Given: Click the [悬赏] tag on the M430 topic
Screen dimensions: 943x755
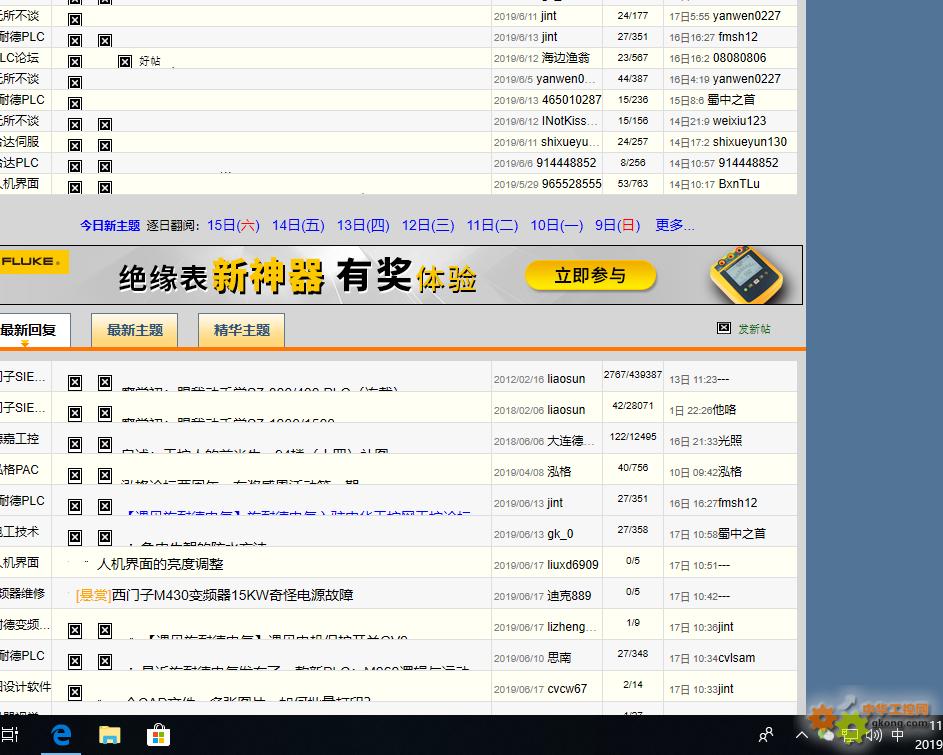Looking at the screenshot, I should (x=93, y=596).
